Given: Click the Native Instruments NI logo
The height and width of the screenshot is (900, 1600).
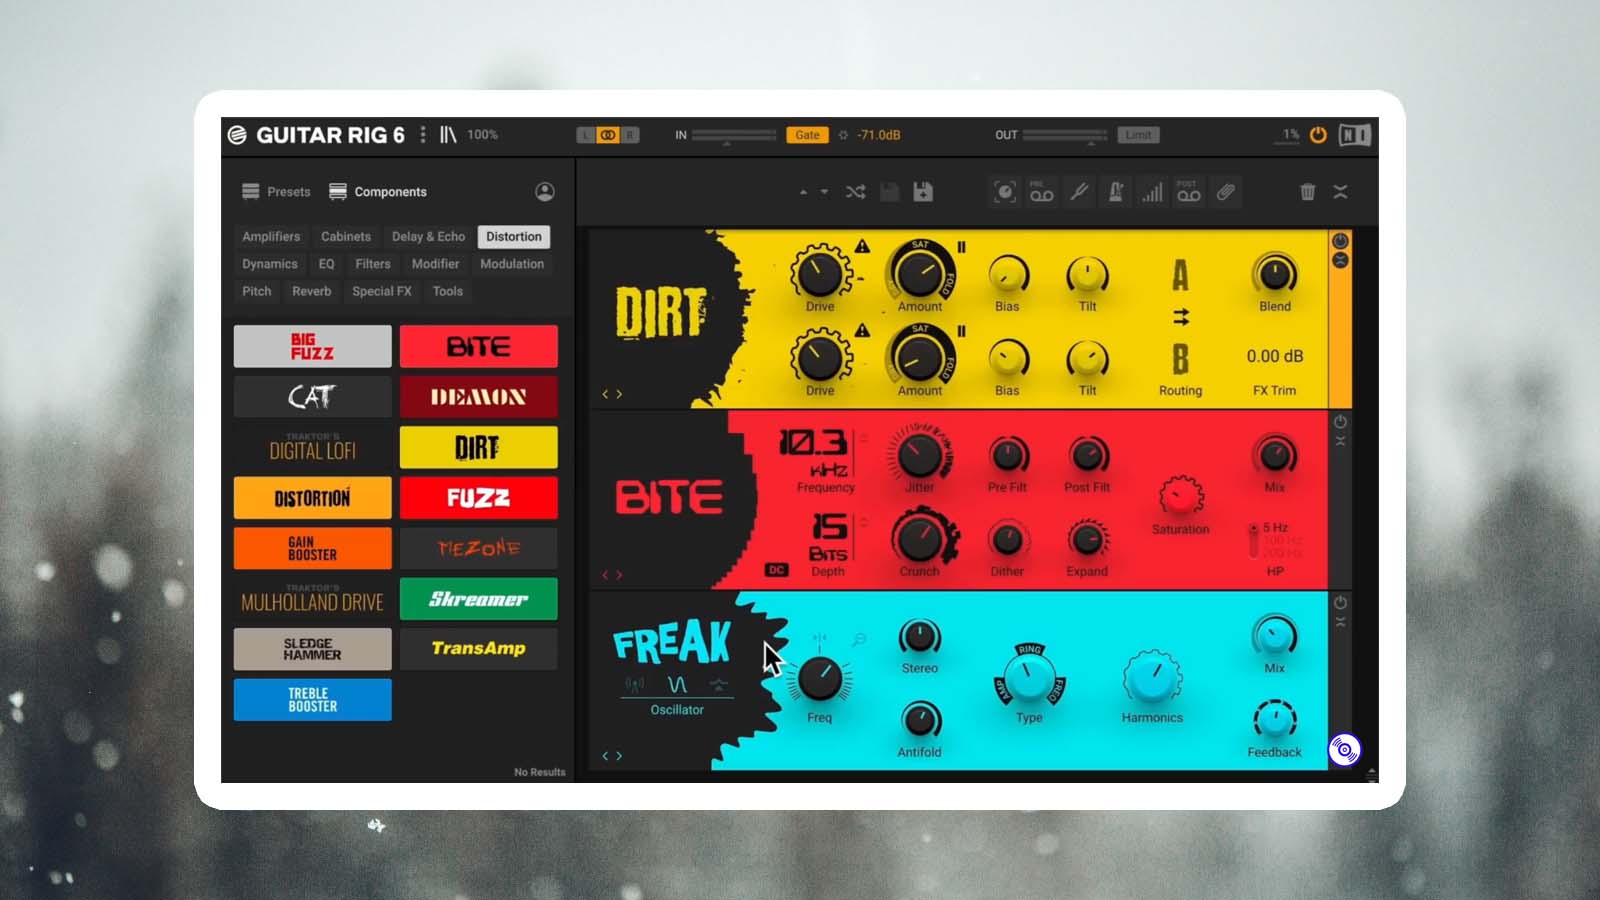Looking at the screenshot, I should [1355, 135].
